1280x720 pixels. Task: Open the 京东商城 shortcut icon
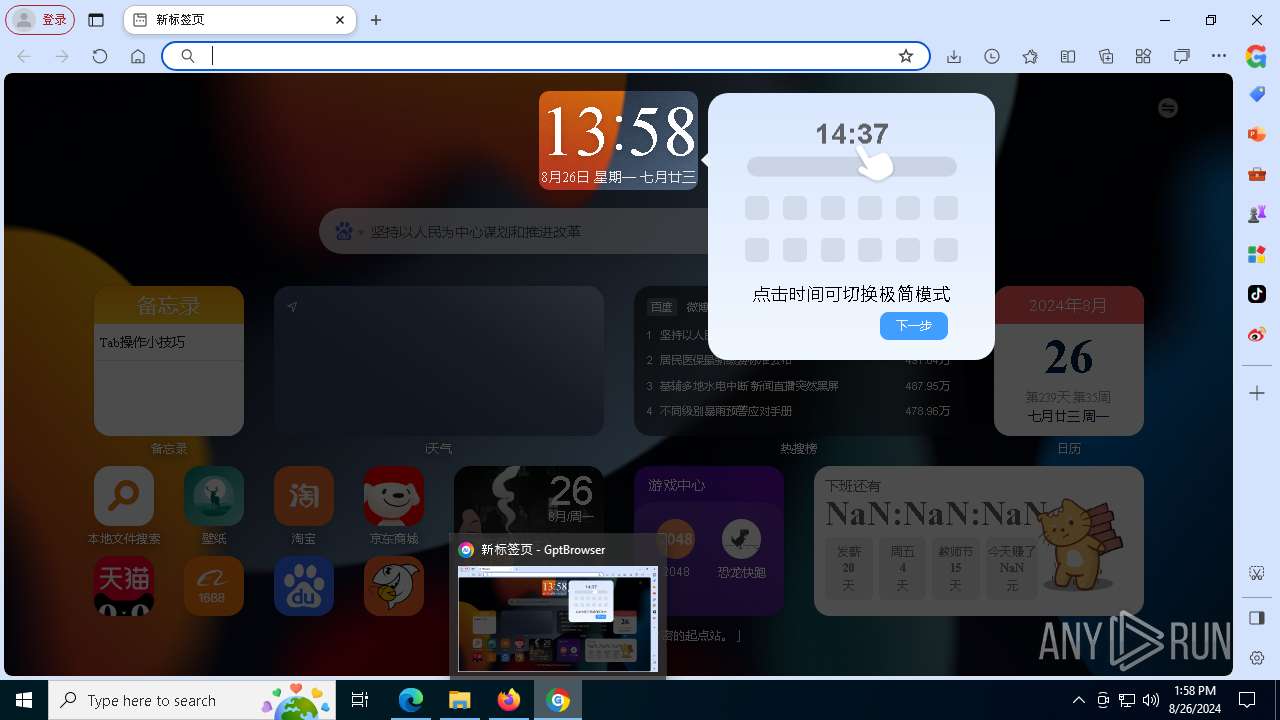(394, 496)
